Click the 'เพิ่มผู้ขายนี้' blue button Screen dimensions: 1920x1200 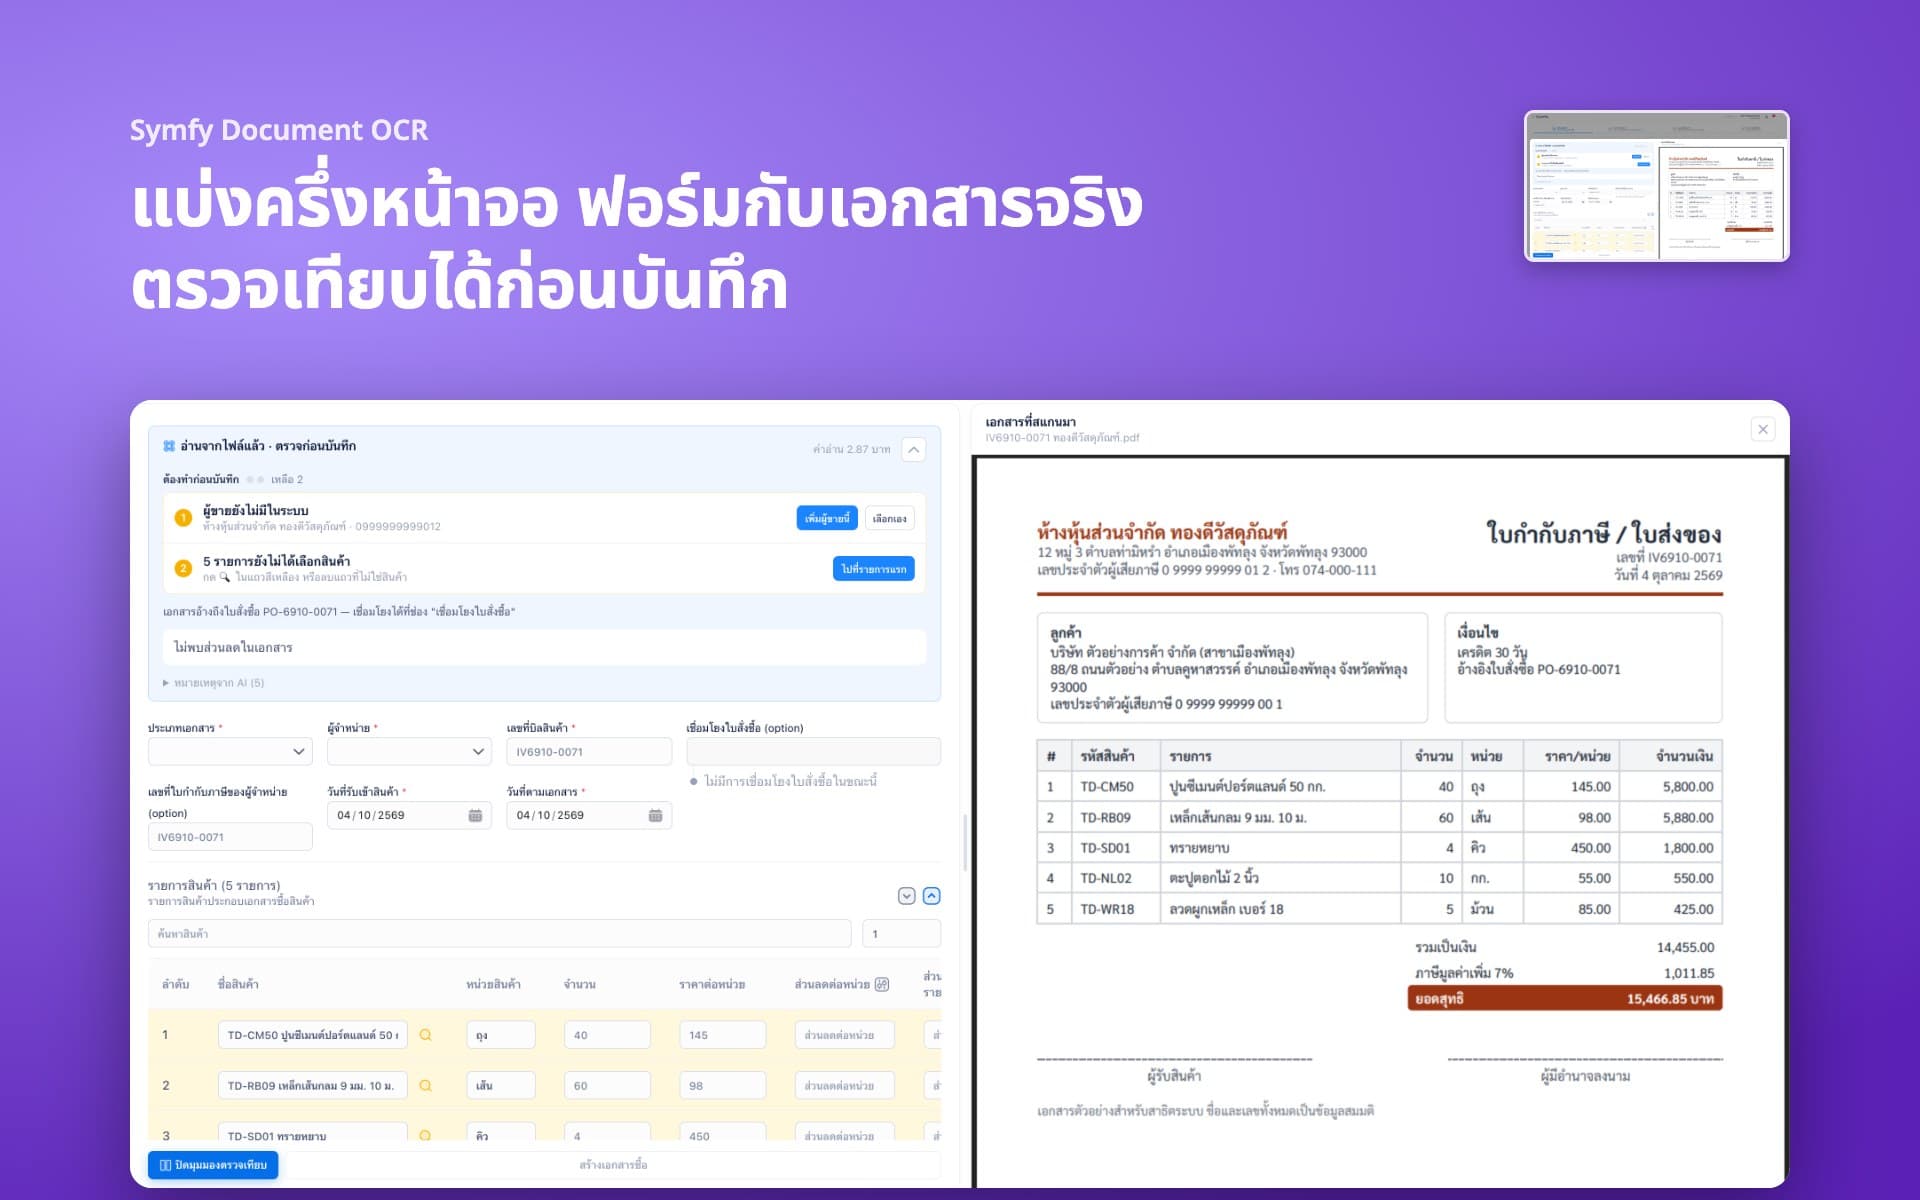click(x=827, y=518)
